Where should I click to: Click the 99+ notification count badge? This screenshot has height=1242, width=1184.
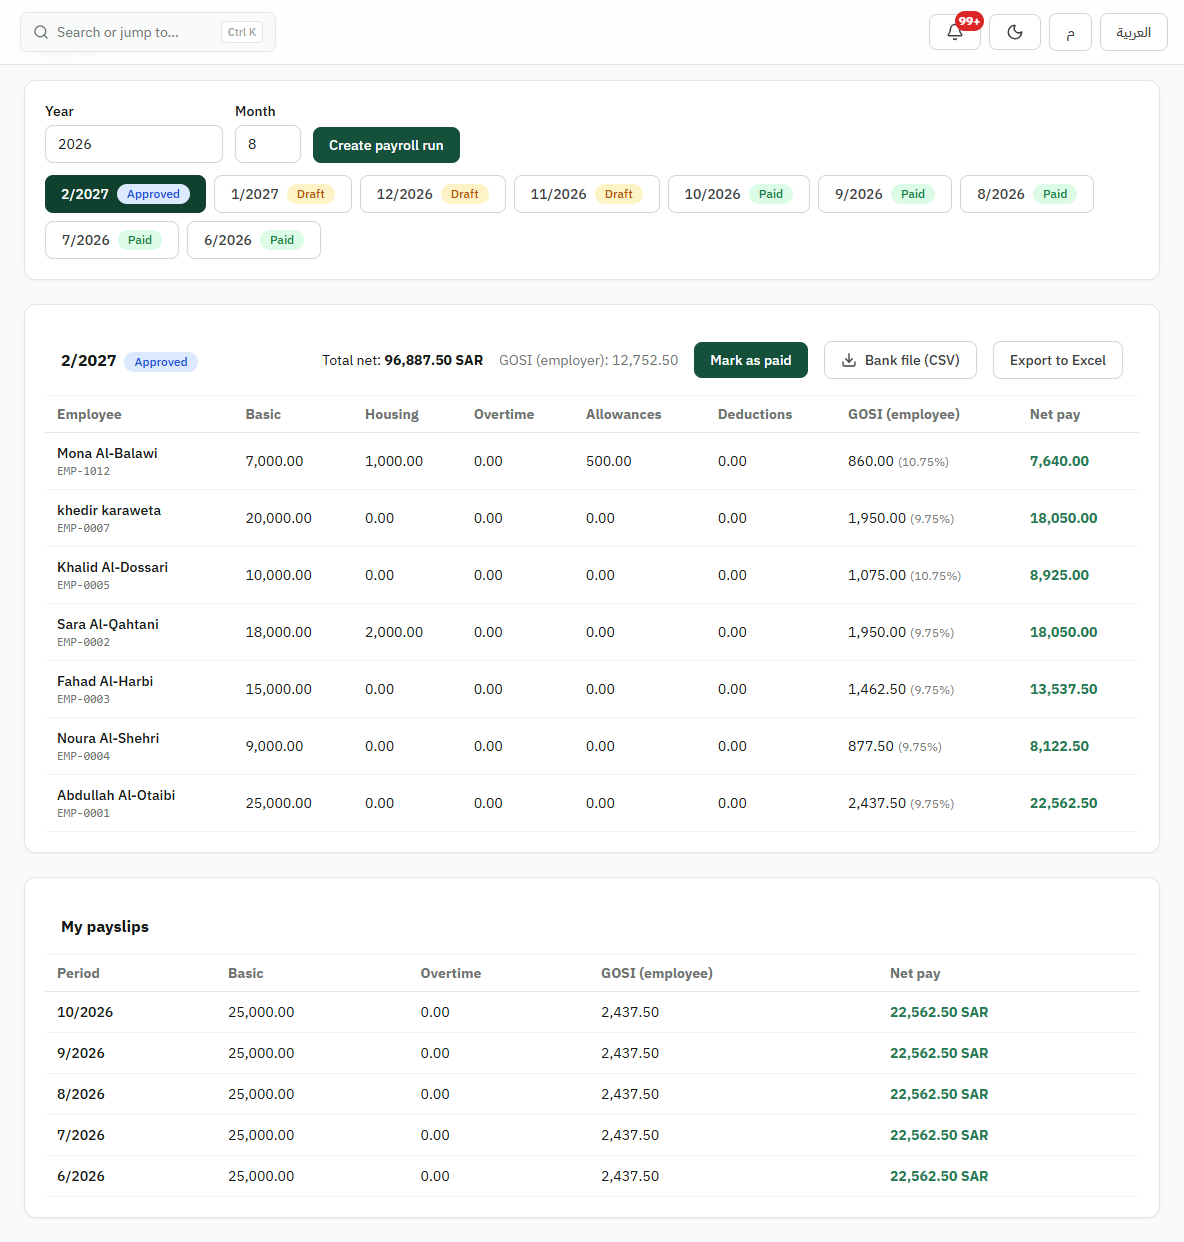click(x=969, y=21)
